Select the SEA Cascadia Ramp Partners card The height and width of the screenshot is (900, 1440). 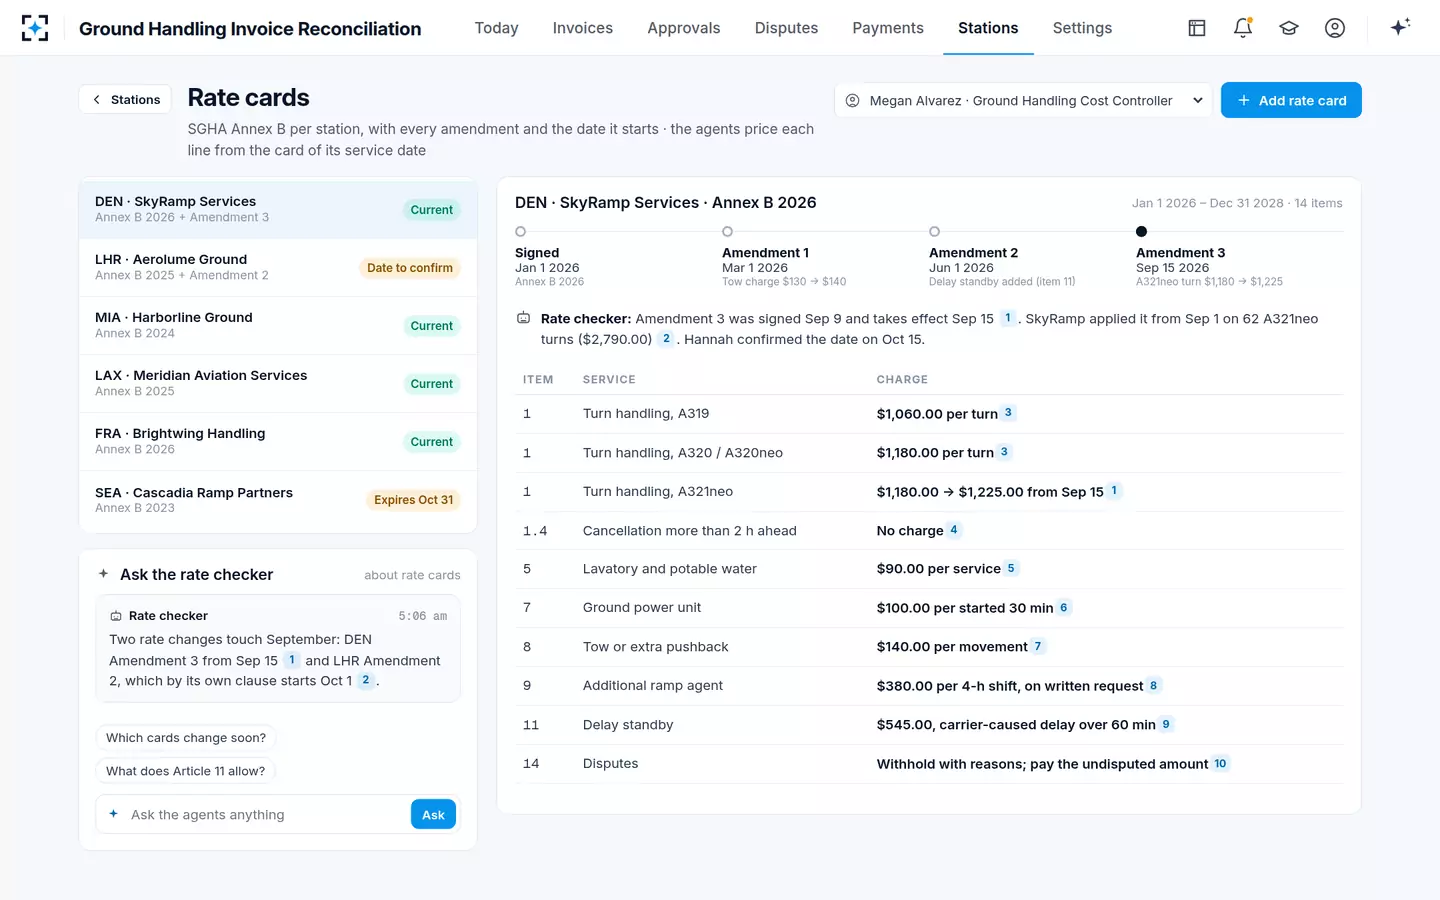click(x=278, y=500)
